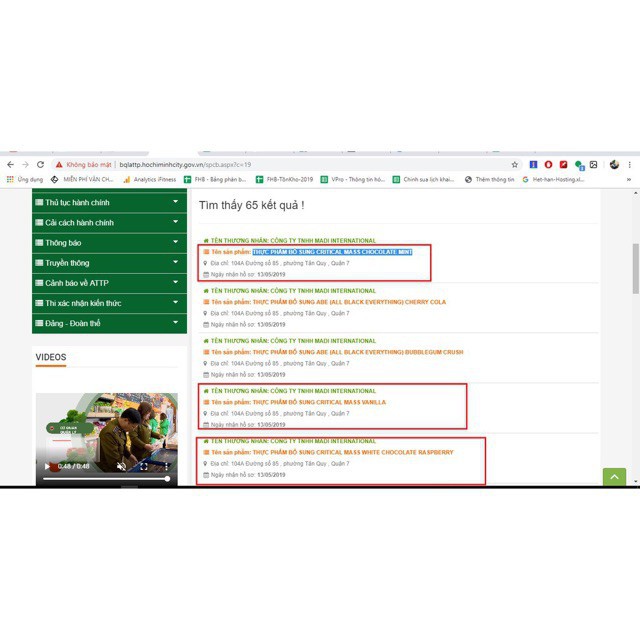Open the Truyền thông menu item
The image size is (640, 640).
click(108, 263)
